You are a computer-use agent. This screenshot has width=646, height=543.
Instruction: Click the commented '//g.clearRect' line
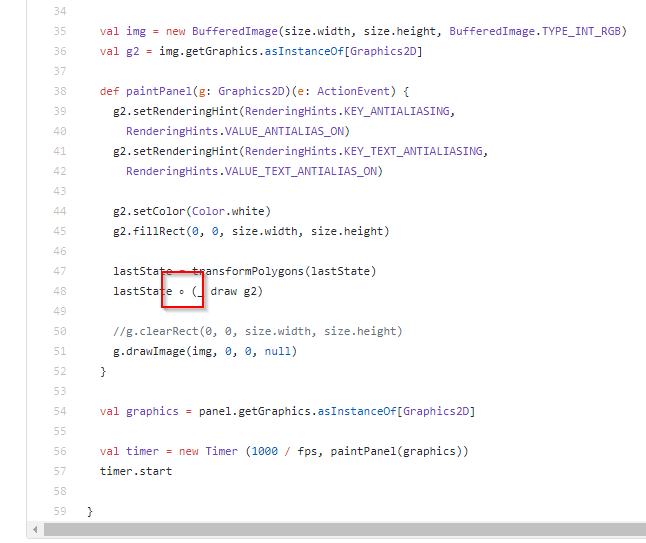(x=258, y=332)
